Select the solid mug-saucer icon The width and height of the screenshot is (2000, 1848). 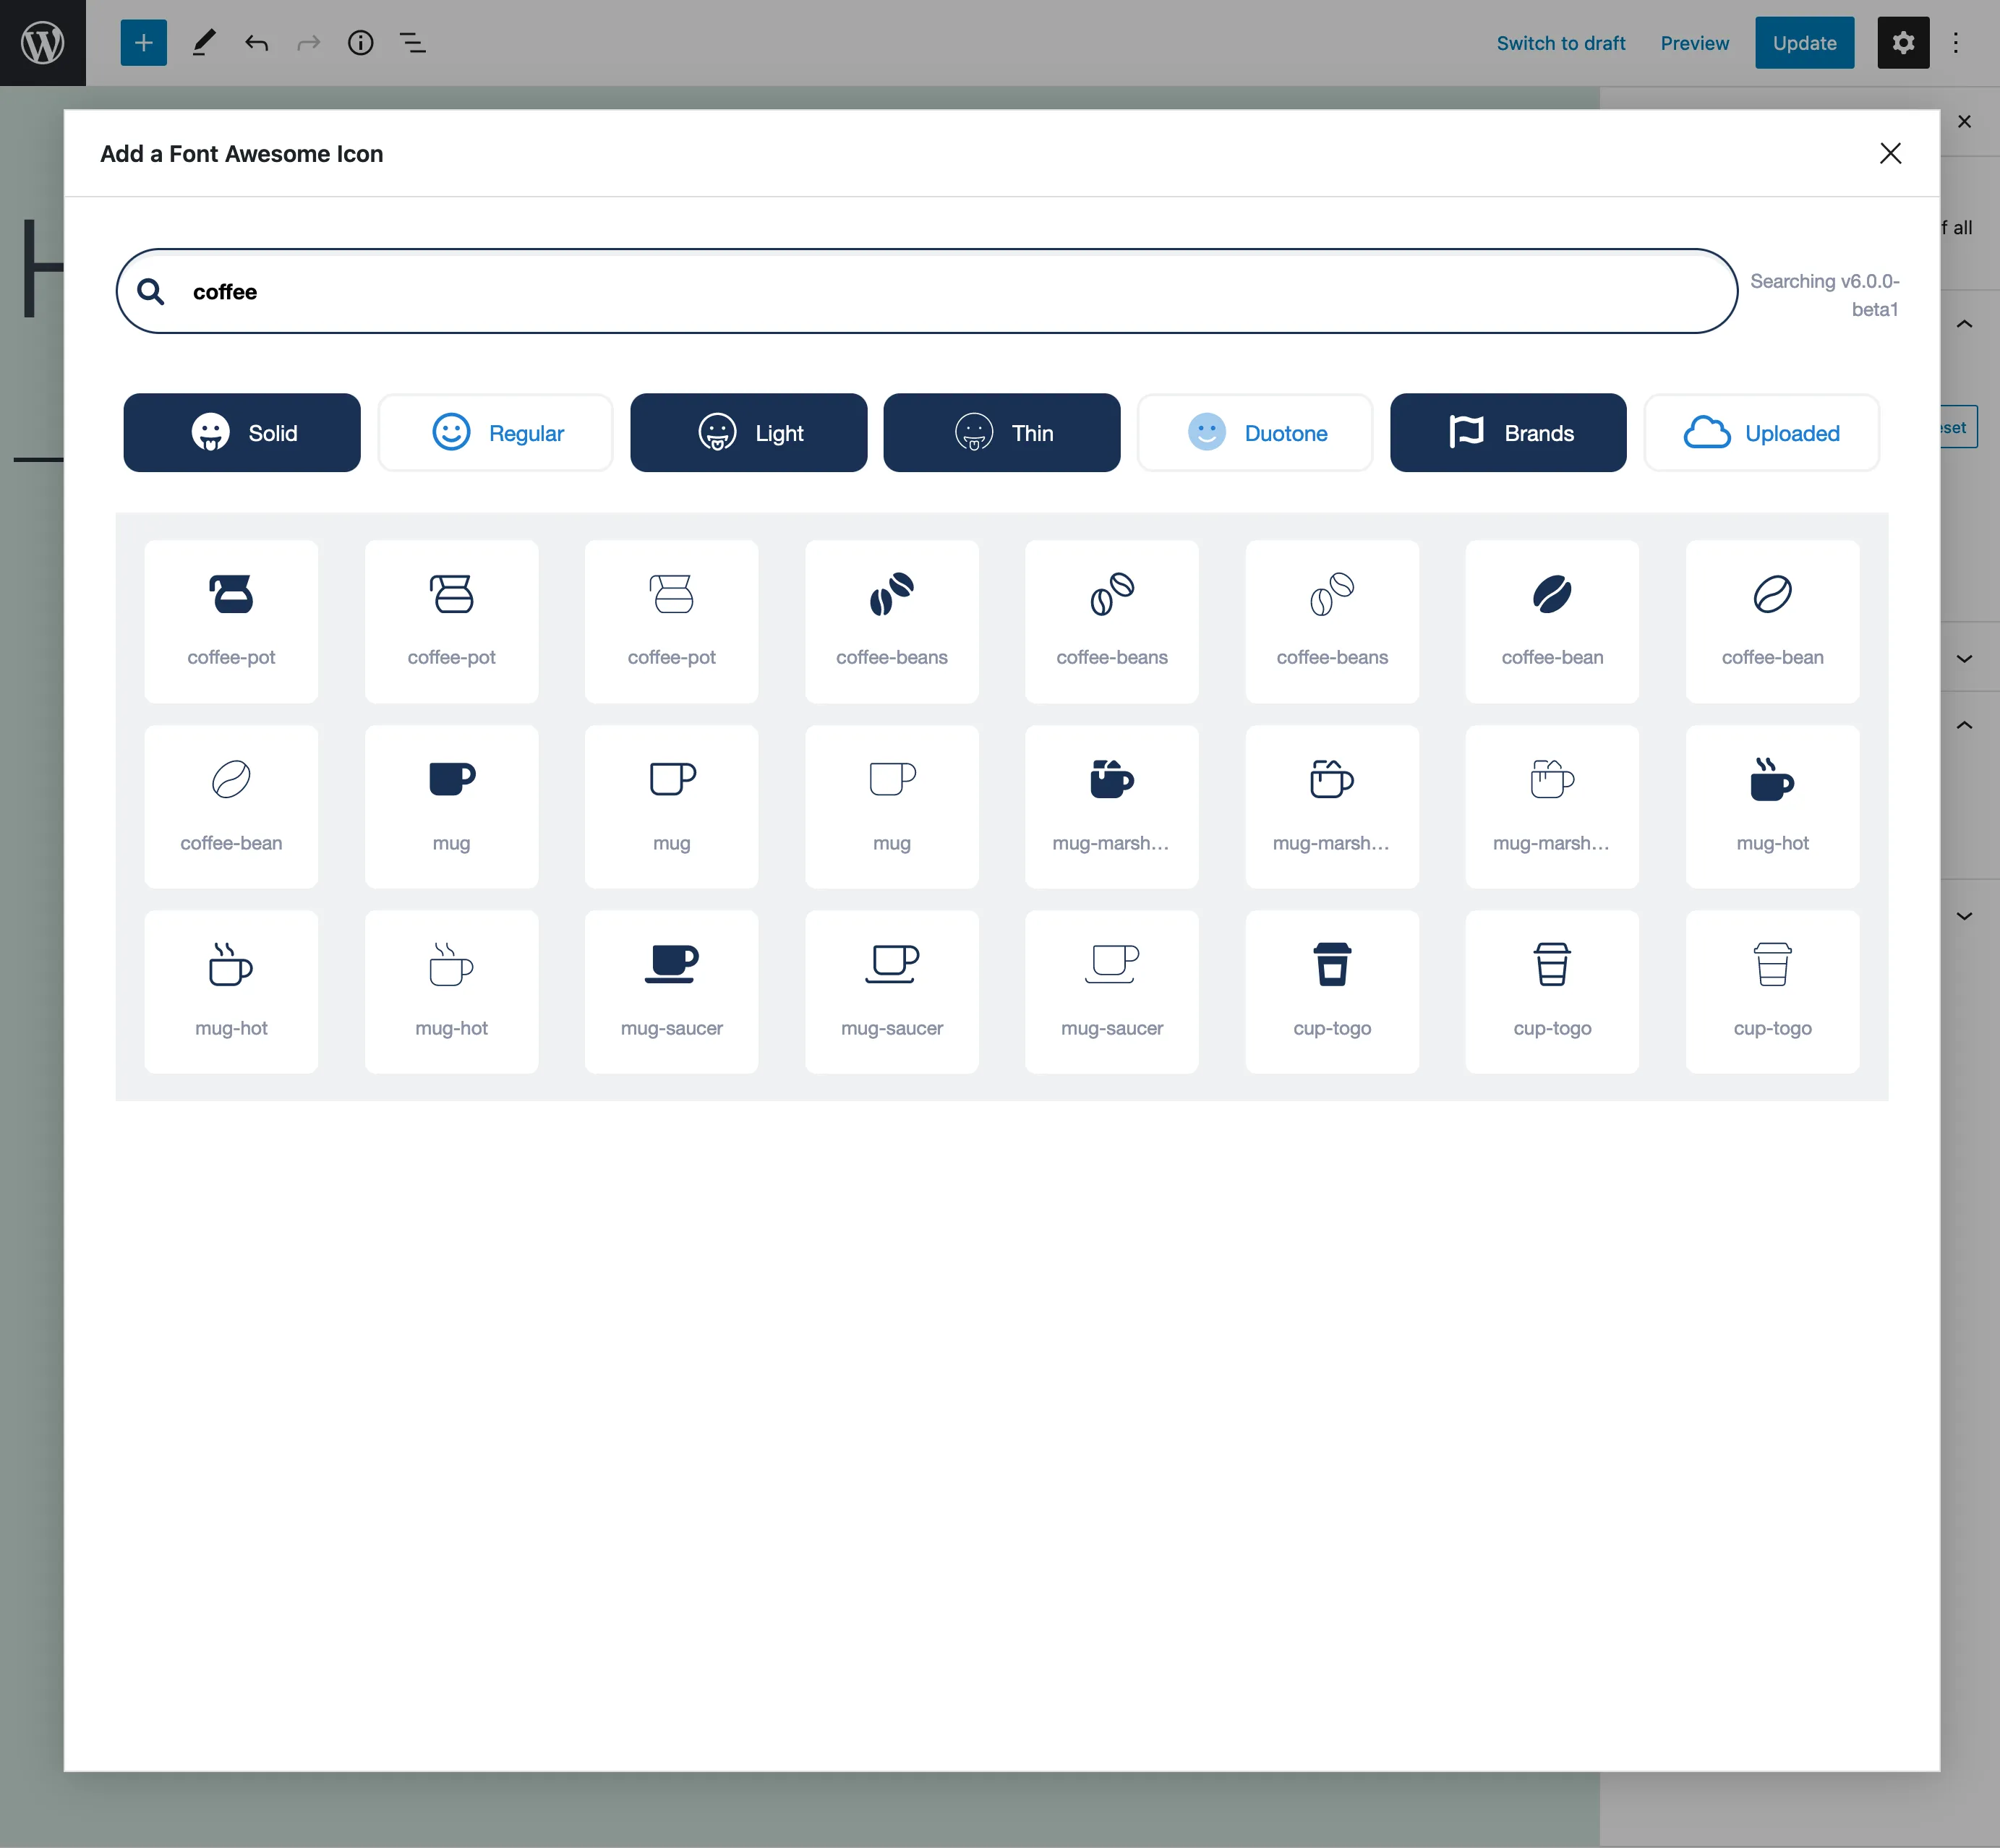pyautogui.click(x=671, y=990)
